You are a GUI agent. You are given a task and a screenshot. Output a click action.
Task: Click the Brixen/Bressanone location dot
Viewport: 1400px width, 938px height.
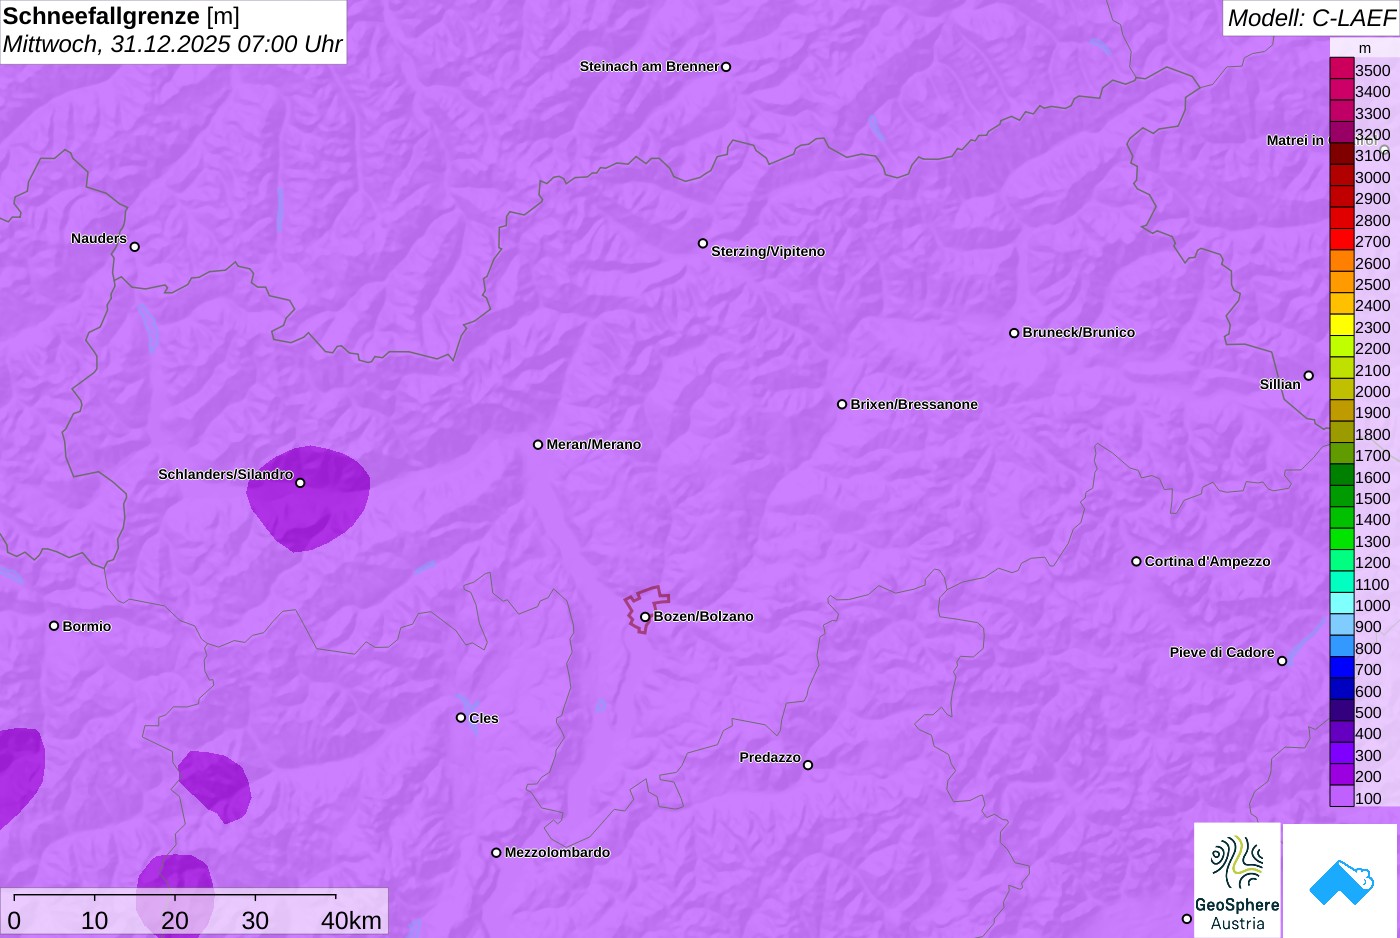(842, 404)
